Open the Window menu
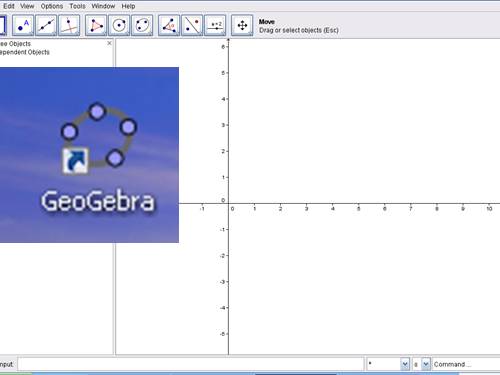 click(103, 6)
